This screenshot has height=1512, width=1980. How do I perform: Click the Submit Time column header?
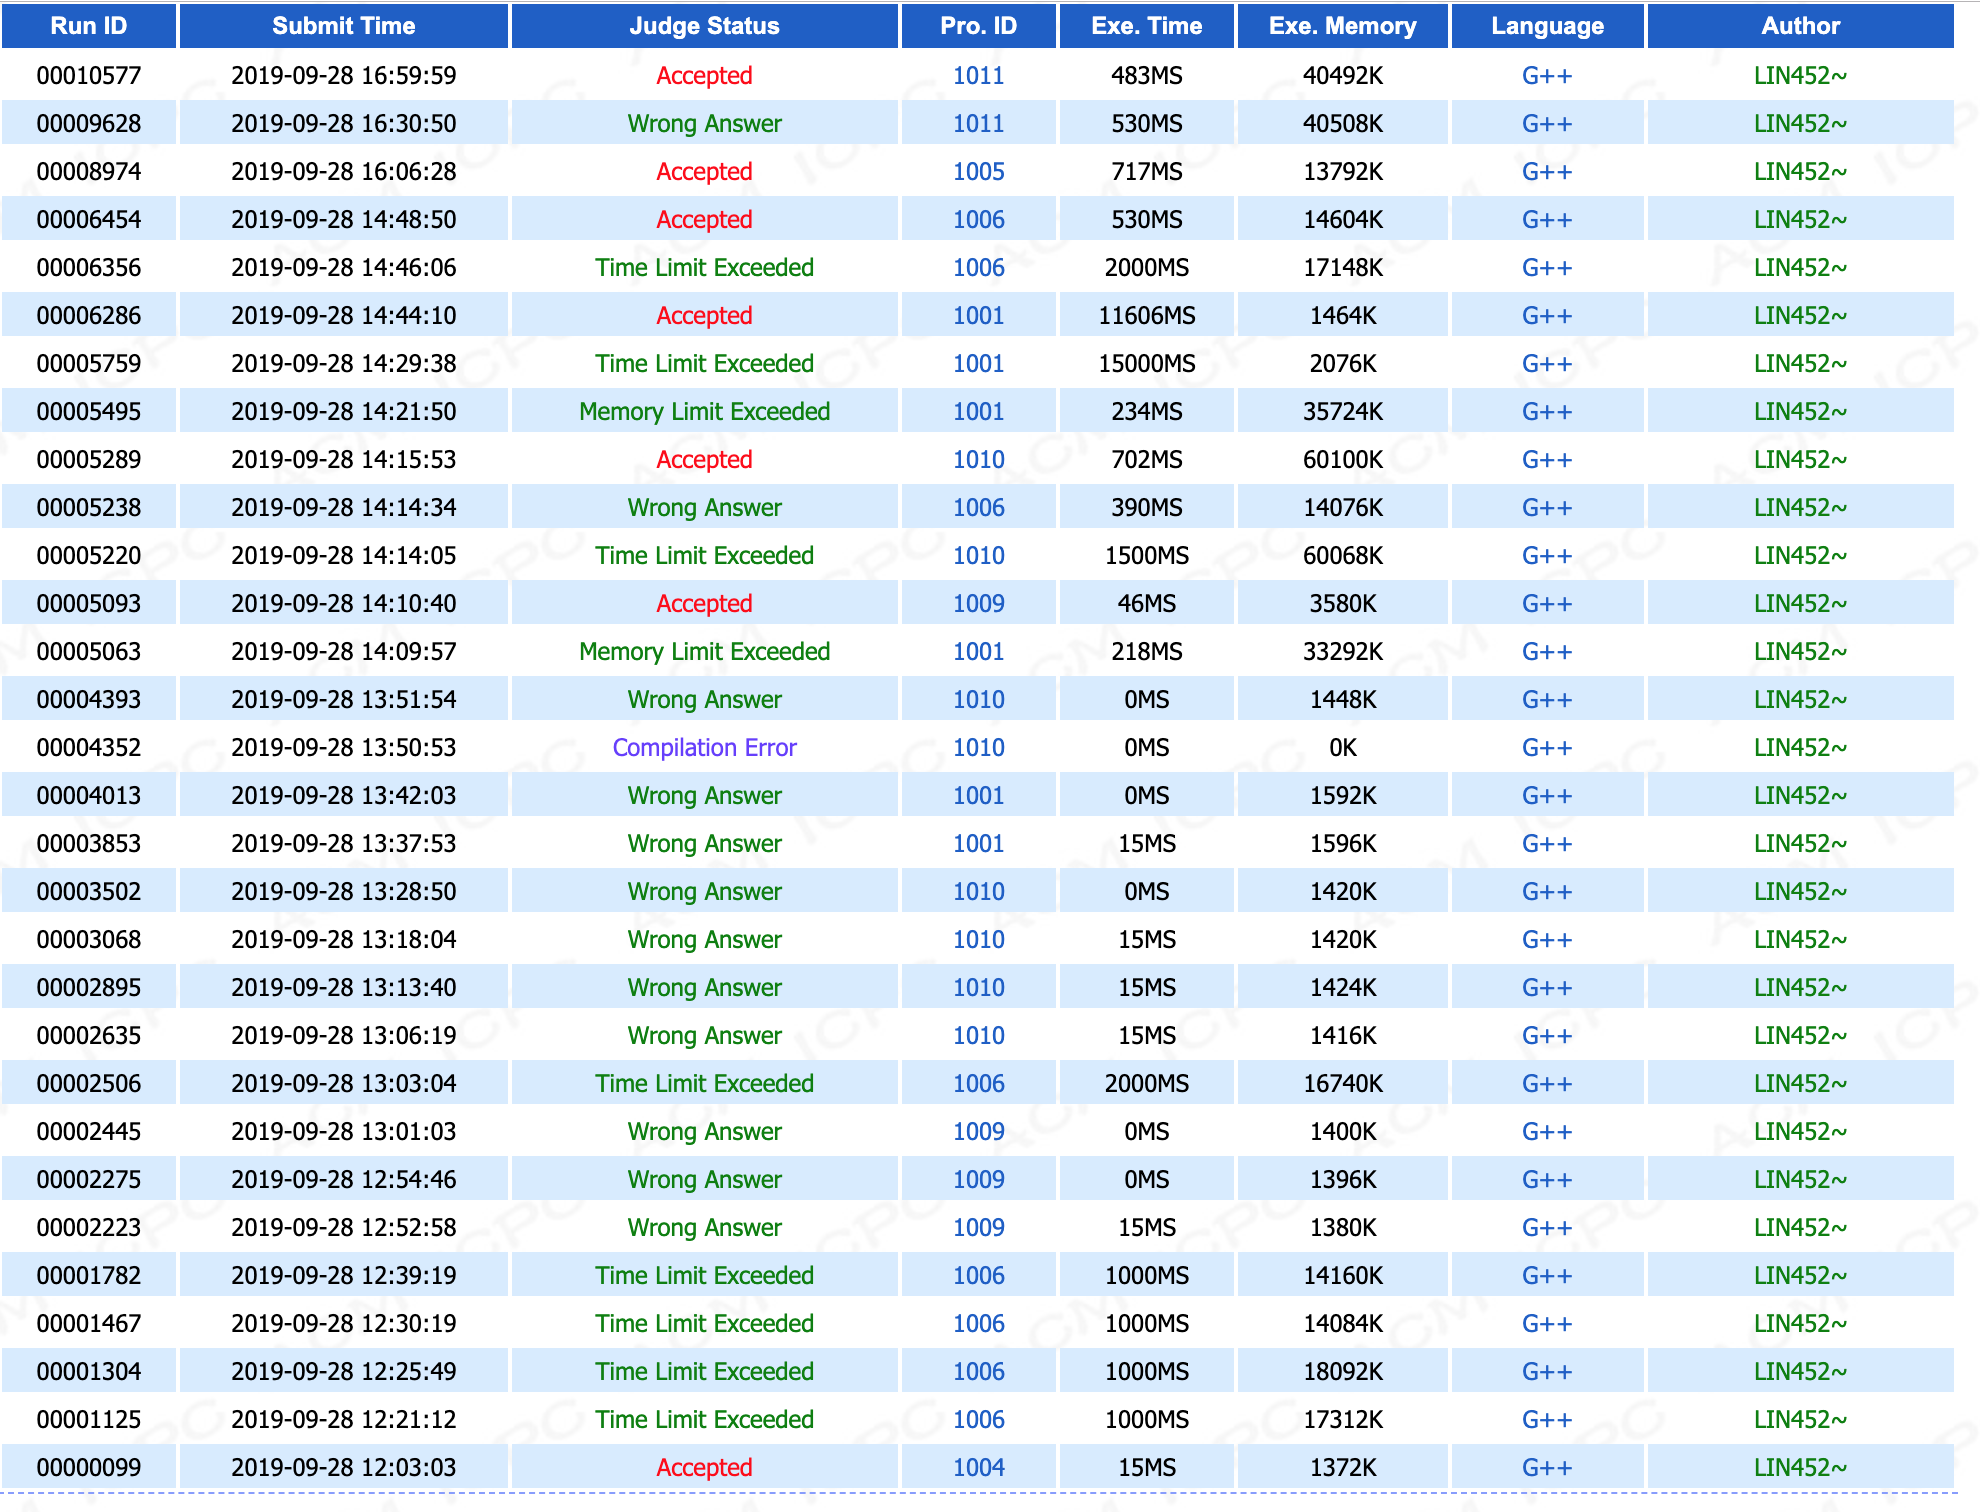[x=343, y=26]
